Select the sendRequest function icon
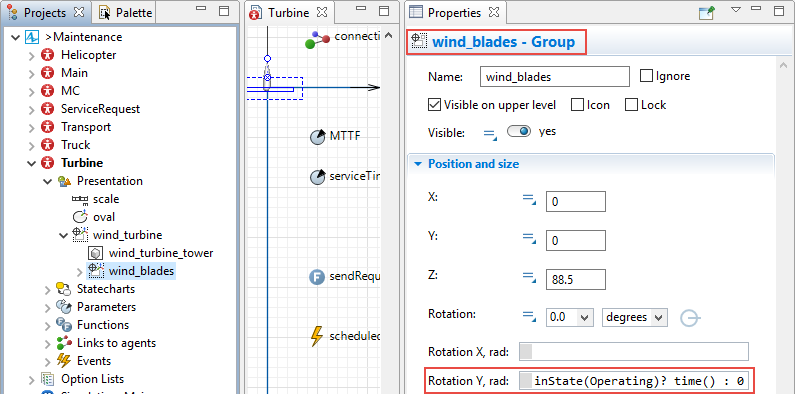This screenshot has height=394, width=795. tap(317, 277)
